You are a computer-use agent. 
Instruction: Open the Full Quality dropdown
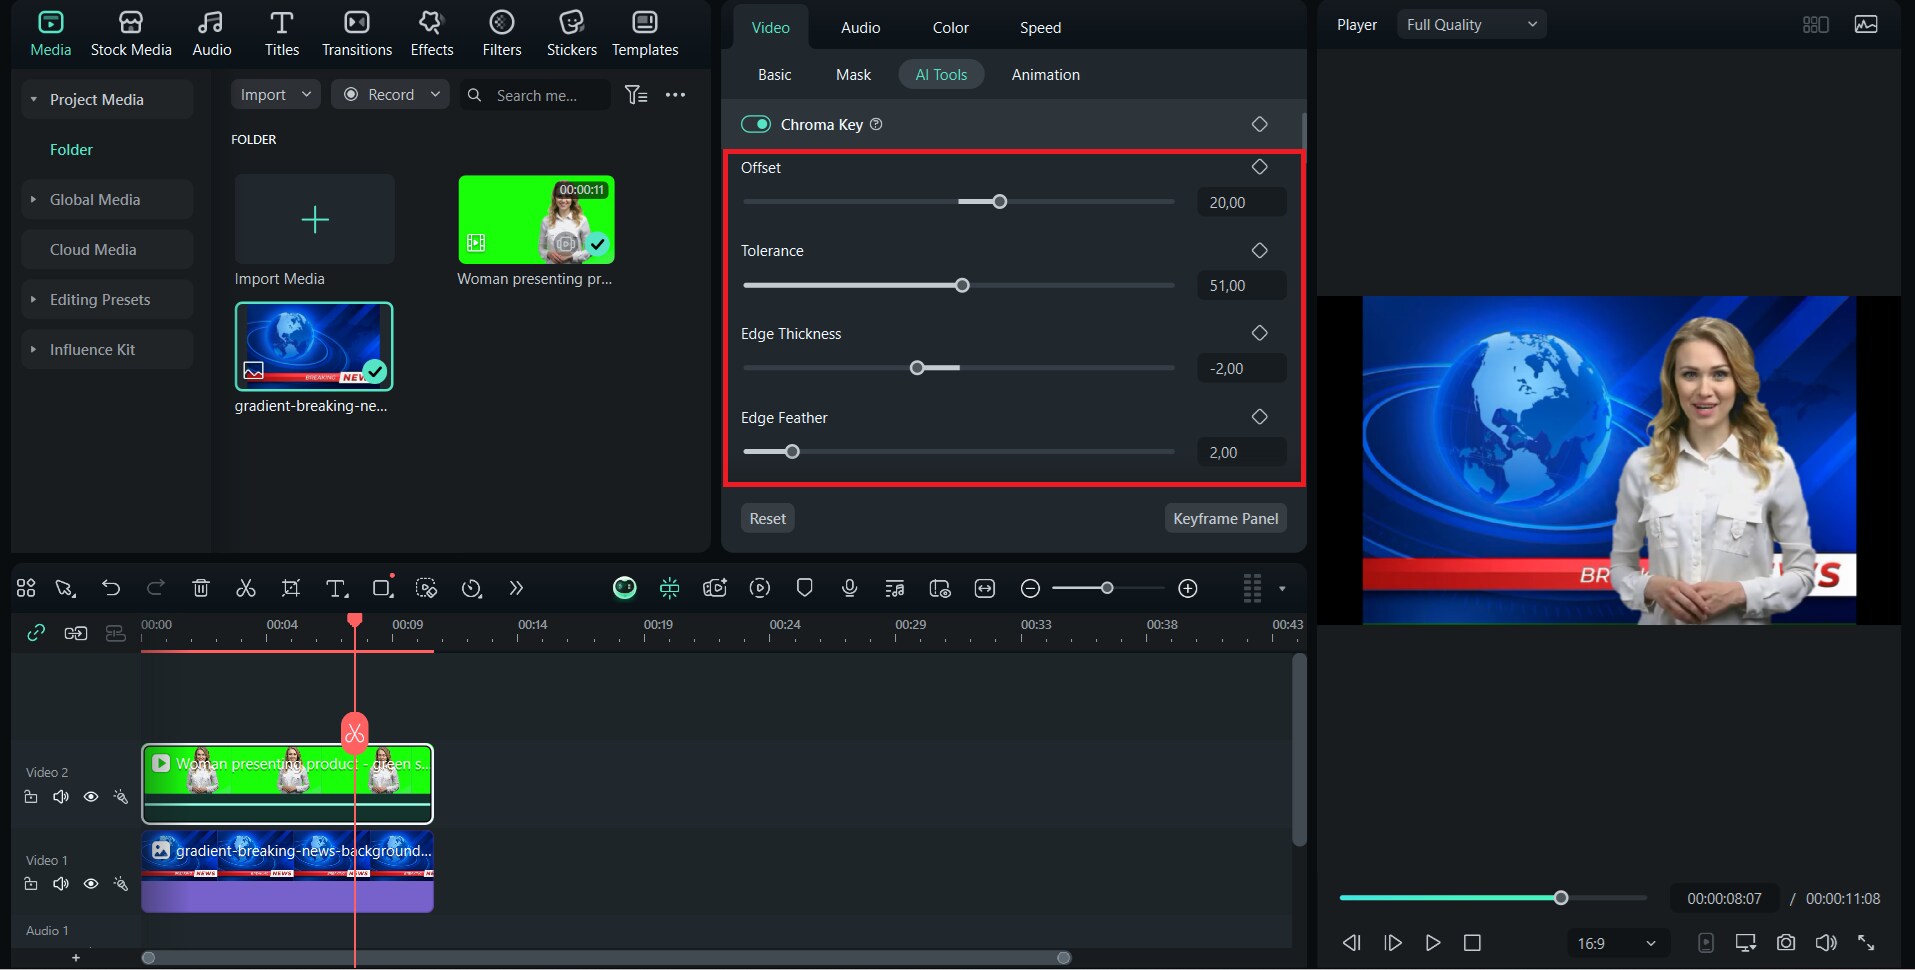coord(1471,24)
